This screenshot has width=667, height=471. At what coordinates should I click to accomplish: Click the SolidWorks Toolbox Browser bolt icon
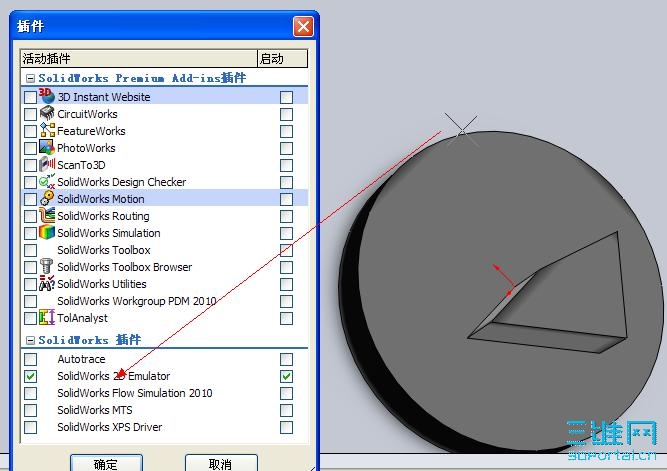coord(47,267)
